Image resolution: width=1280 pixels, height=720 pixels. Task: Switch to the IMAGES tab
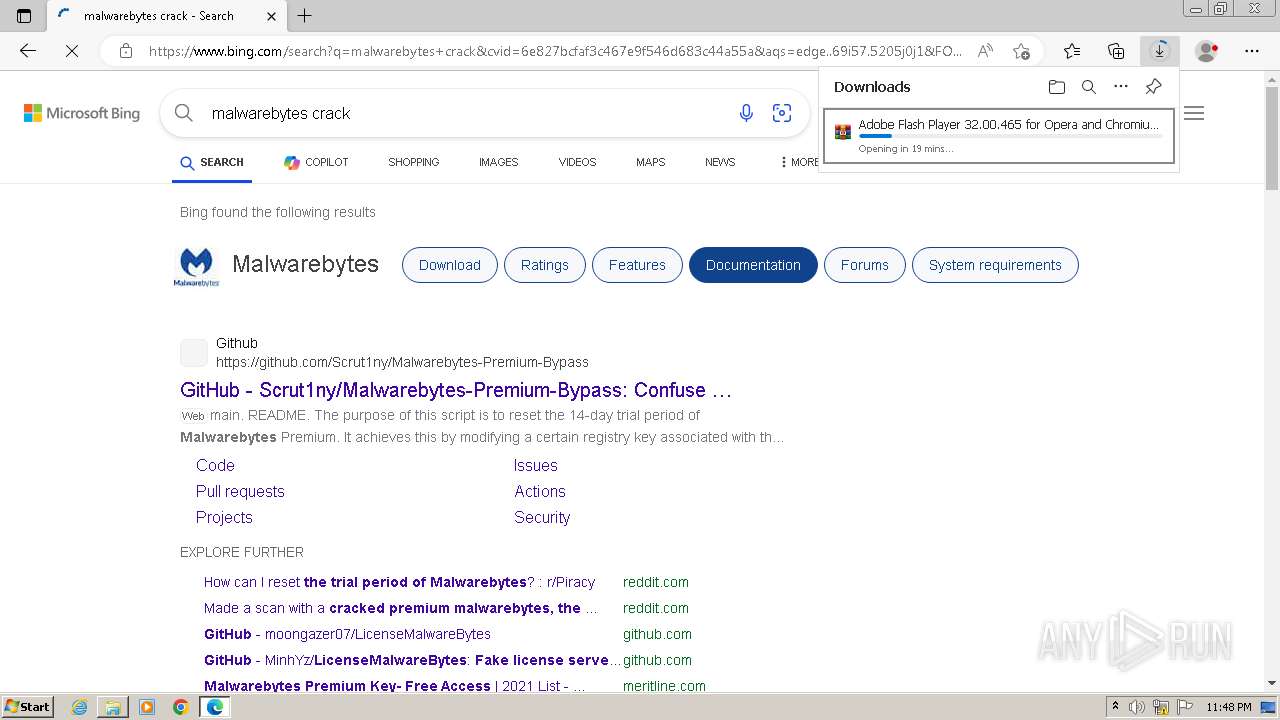coord(498,162)
